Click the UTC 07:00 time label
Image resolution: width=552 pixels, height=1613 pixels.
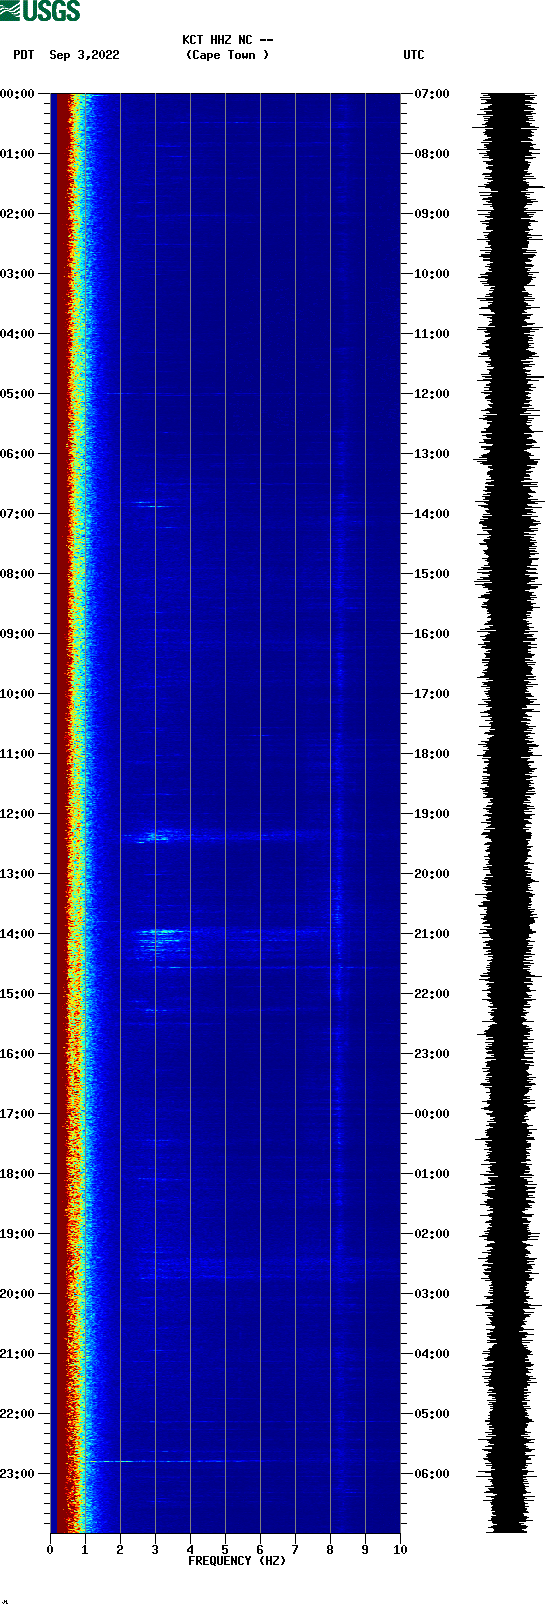[432, 94]
